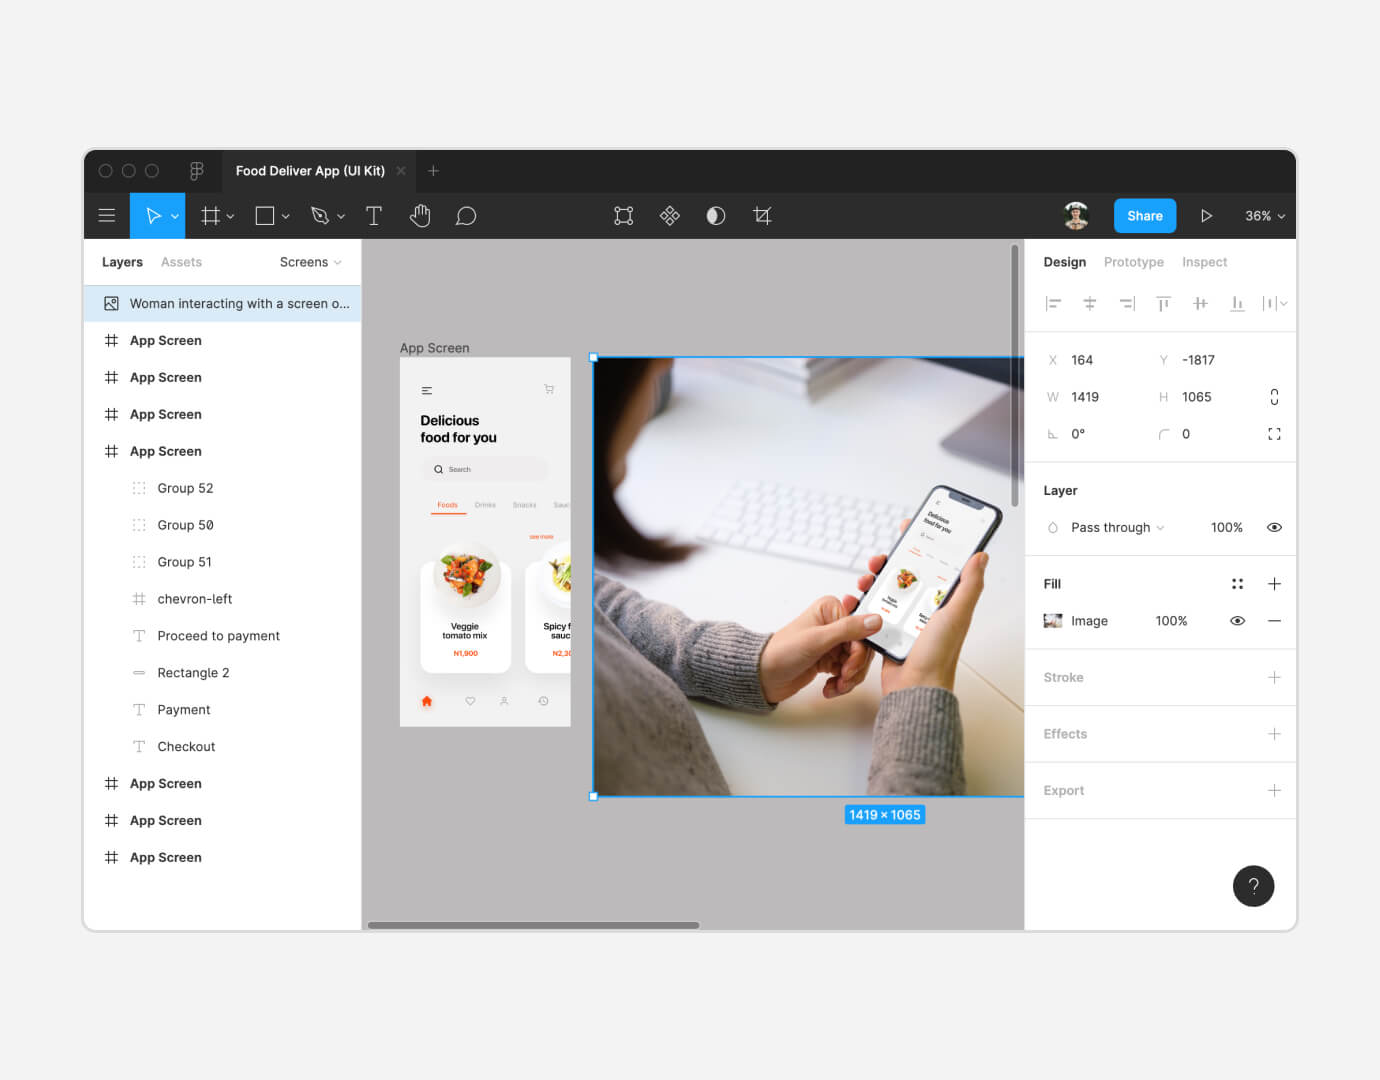Select the Frame tool
The height and width of the screenshot is (1080, 1380).
210,215
